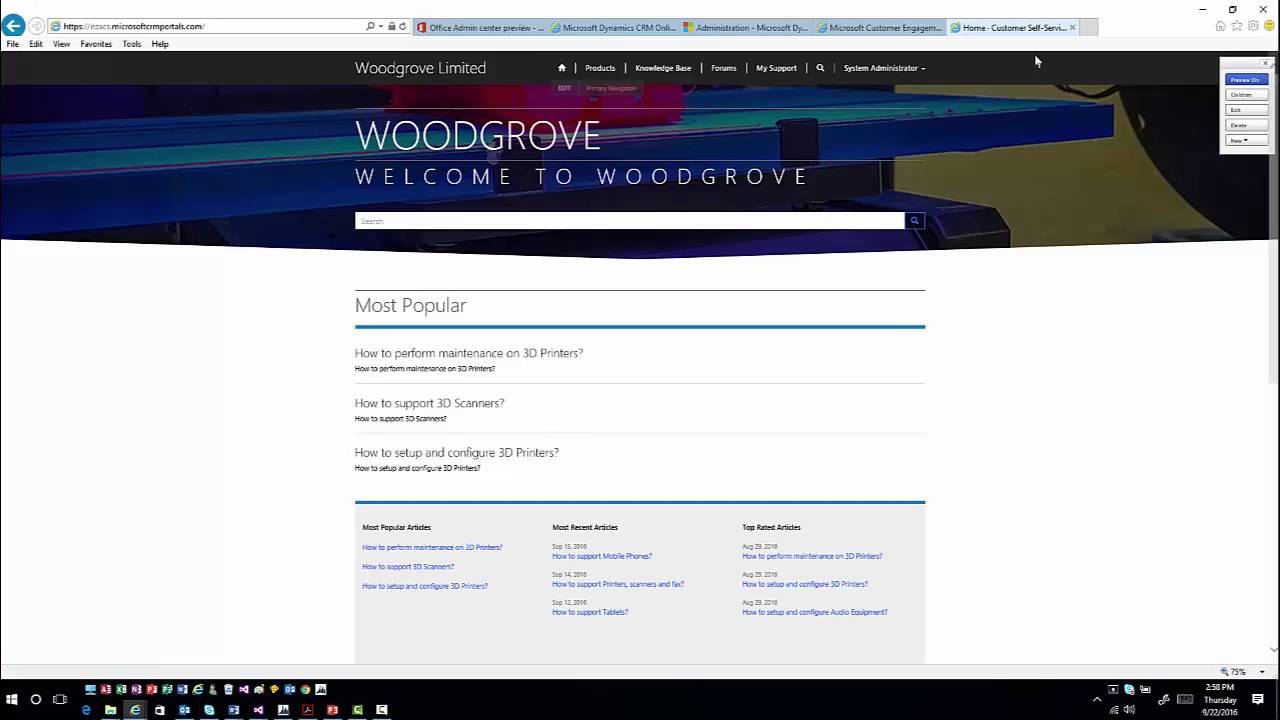Open Knowledge Base in portal navigation

pyautogui.click(x=663, y=68)
